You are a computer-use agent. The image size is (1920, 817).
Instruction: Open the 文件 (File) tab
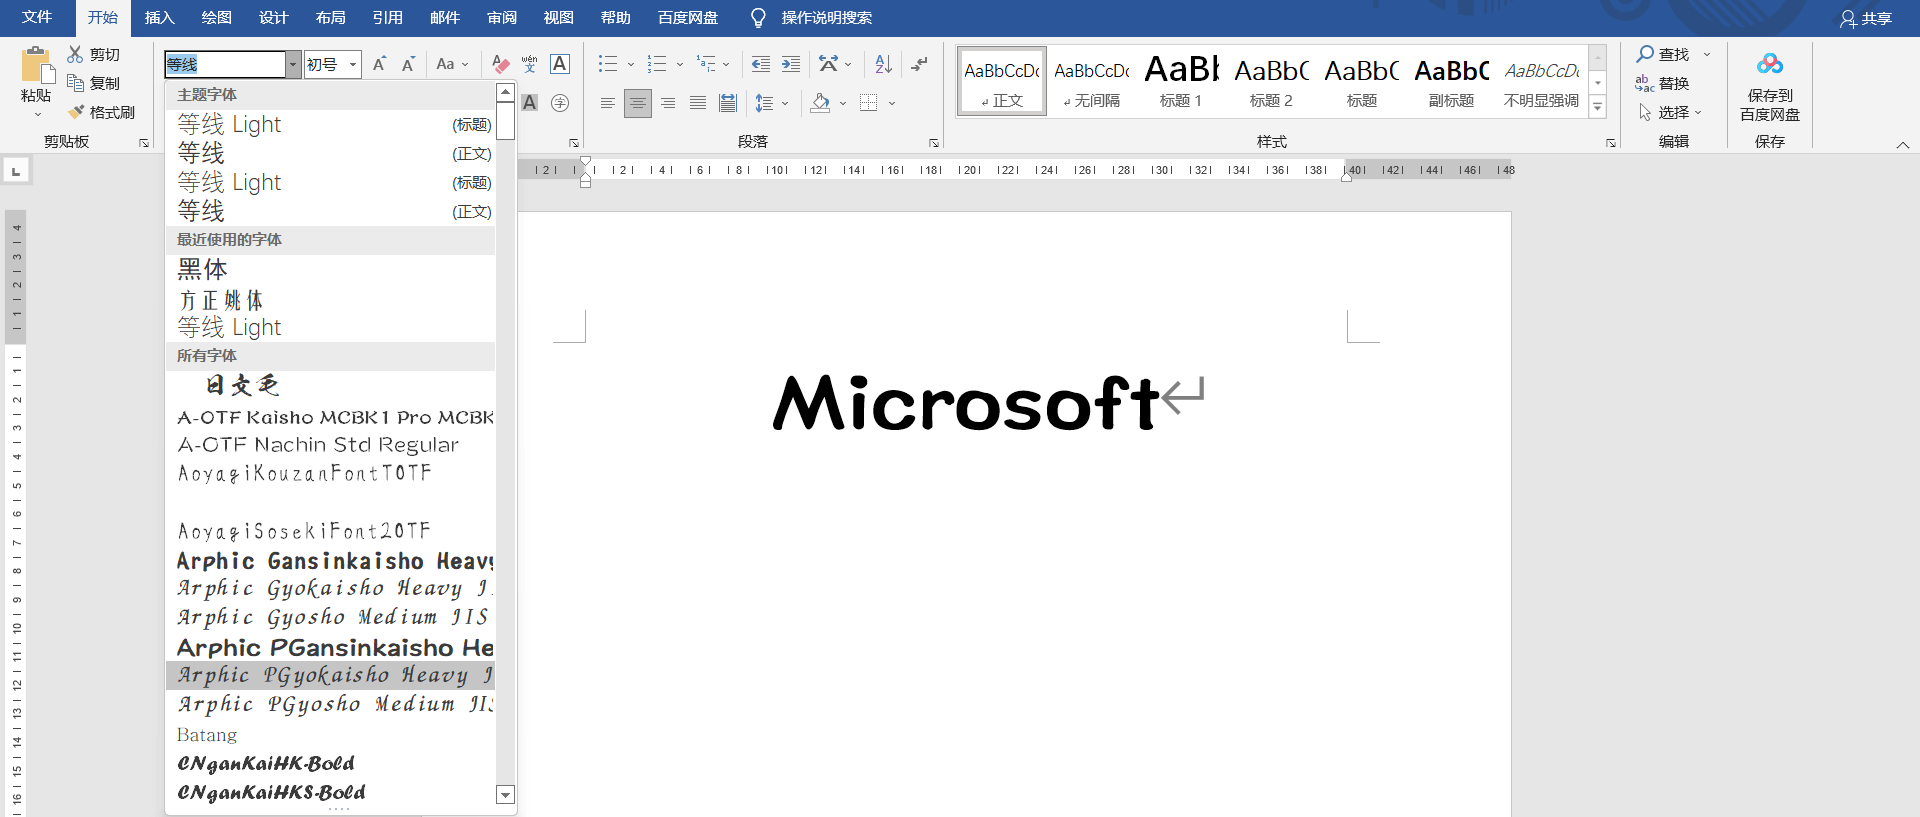tap(37, 17)
